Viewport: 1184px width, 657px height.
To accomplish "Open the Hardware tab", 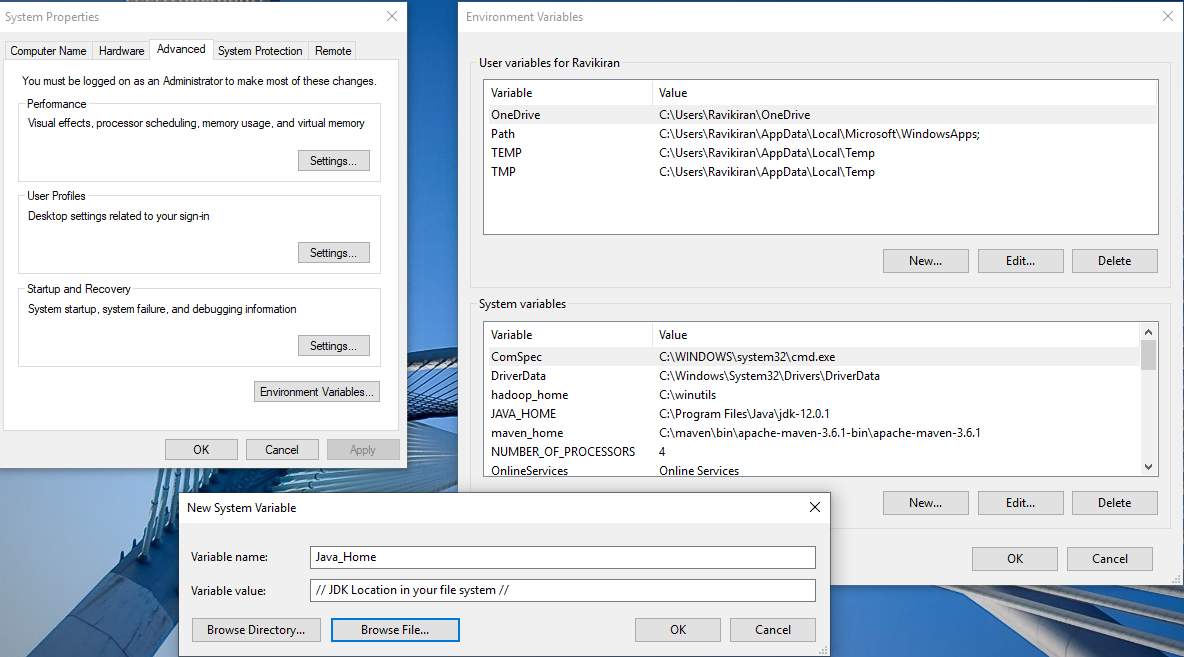I will [121, 51].
